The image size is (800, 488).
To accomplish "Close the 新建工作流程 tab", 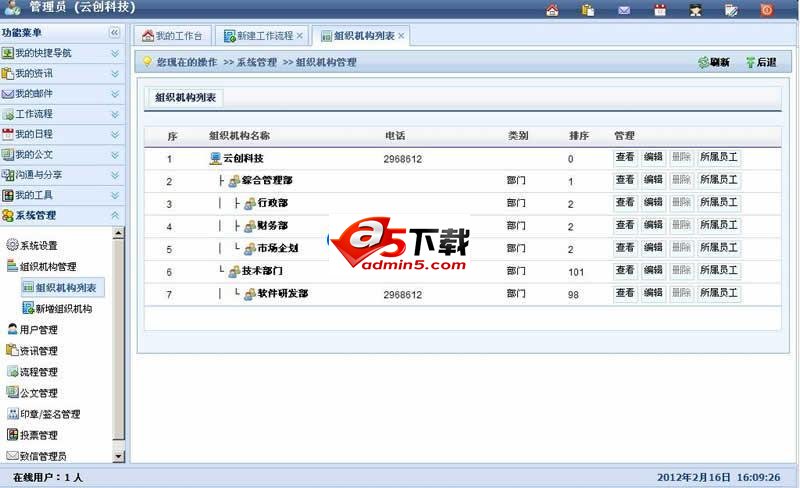I will (300, 36).
